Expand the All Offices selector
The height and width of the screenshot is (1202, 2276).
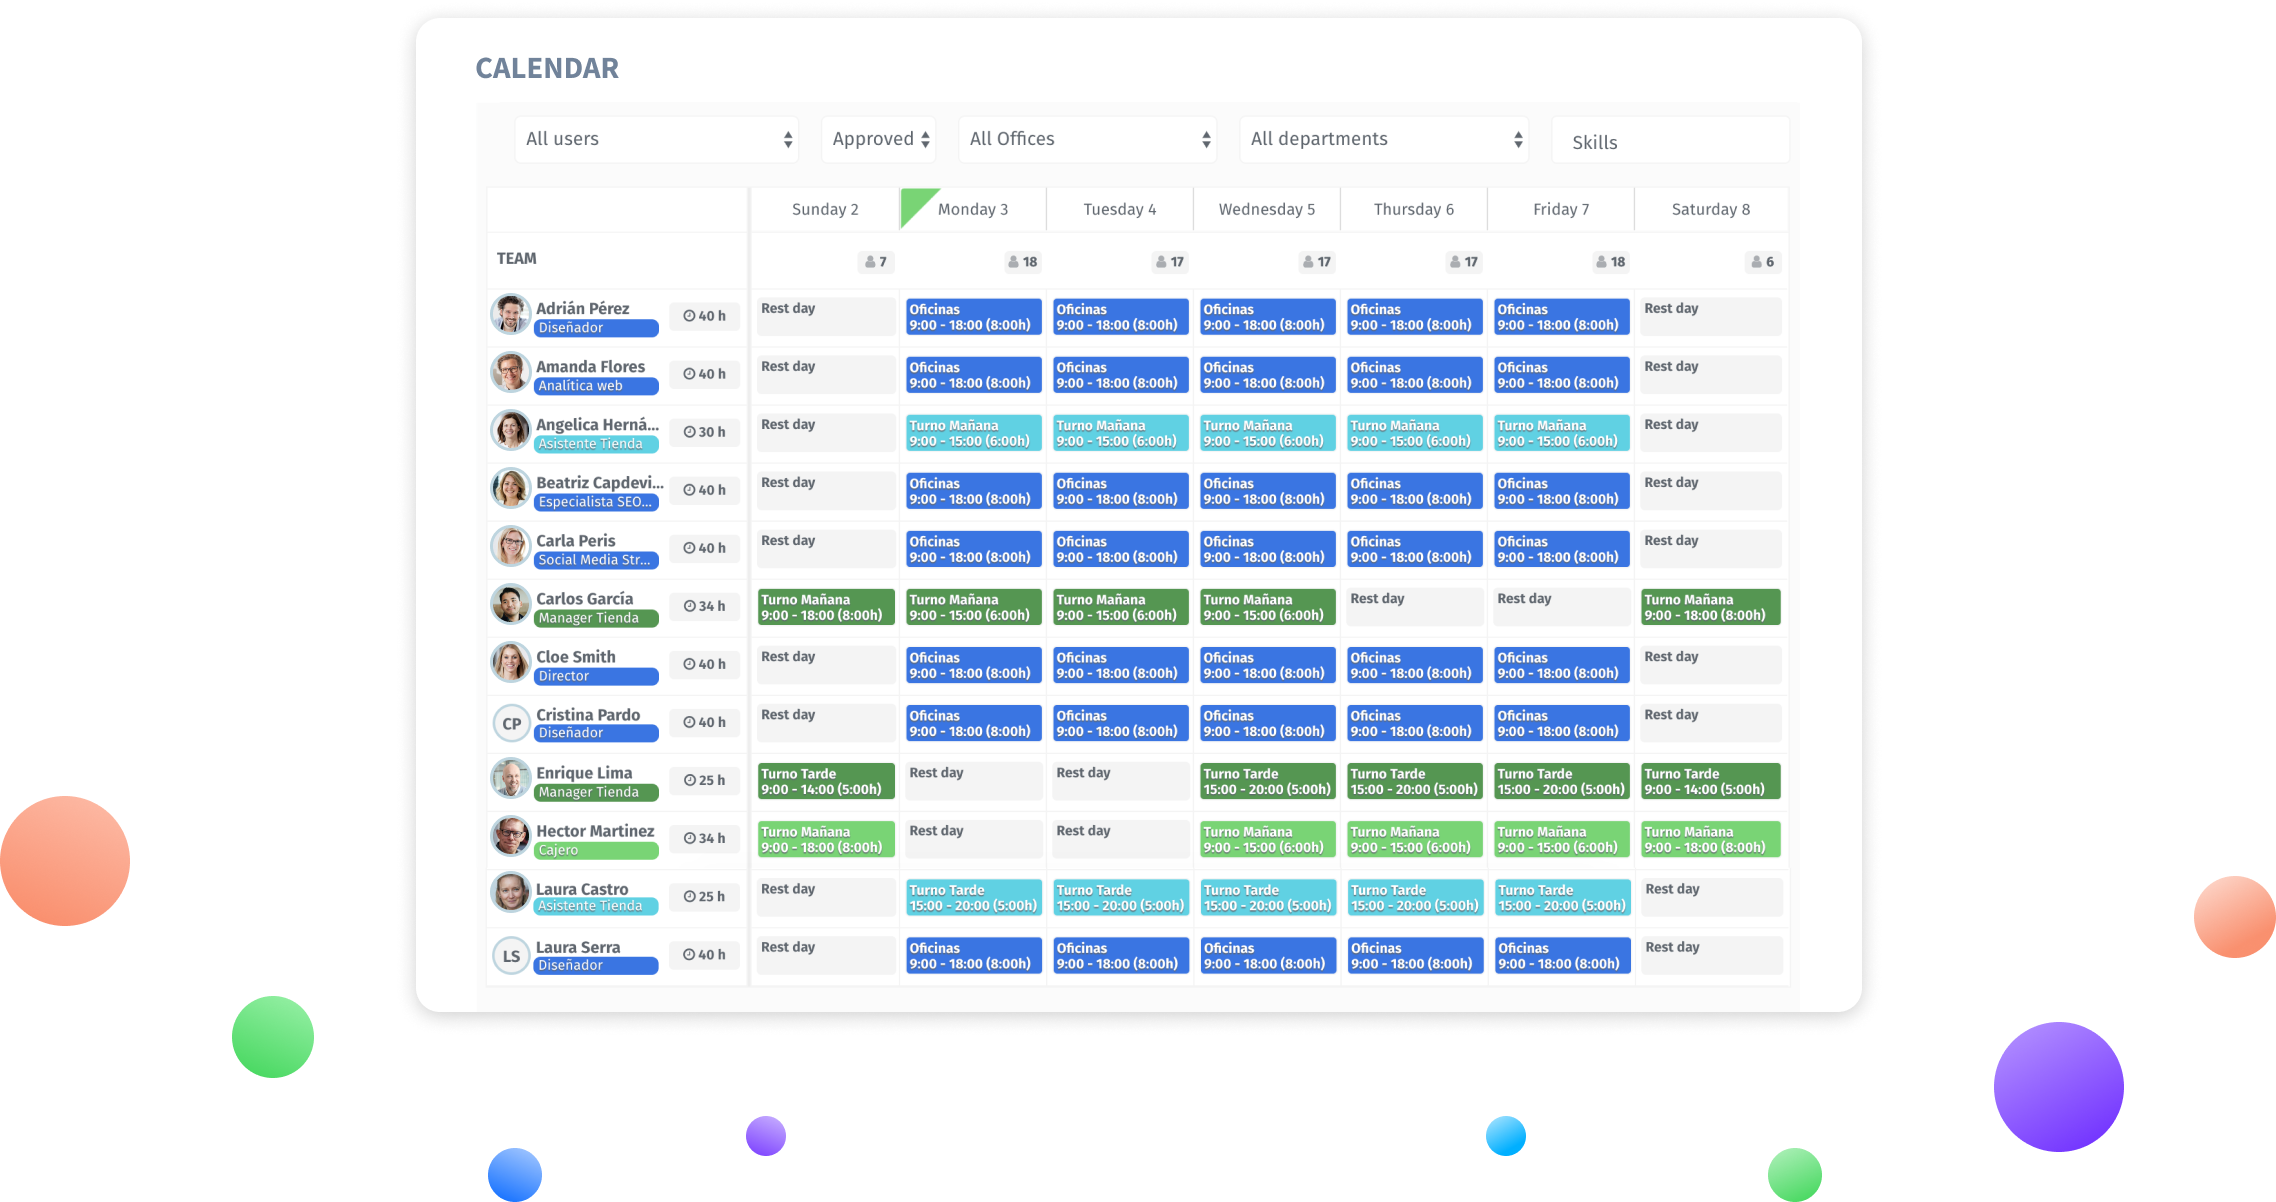tap(1087, 139)
